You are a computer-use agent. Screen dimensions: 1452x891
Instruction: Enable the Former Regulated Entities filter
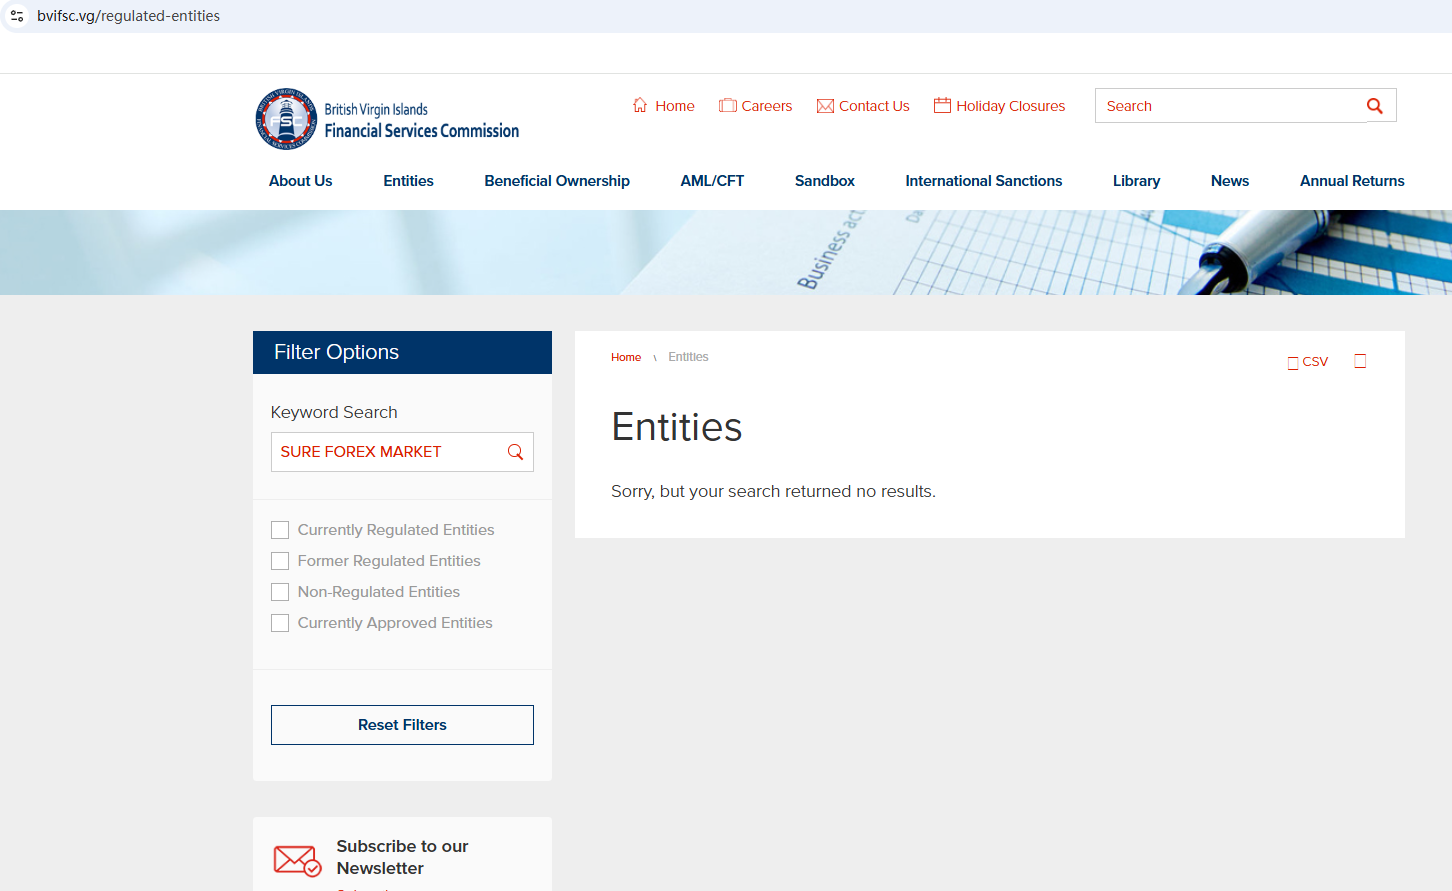(x=280, y=561)
